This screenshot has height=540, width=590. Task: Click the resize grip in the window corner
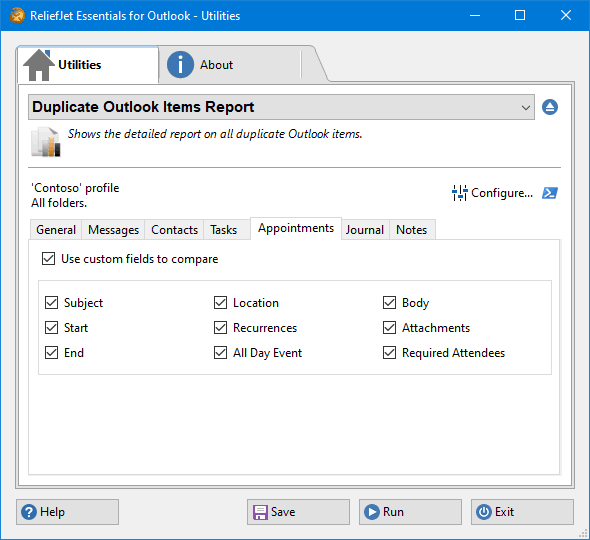pyautogui.click(x=583, y=532)
